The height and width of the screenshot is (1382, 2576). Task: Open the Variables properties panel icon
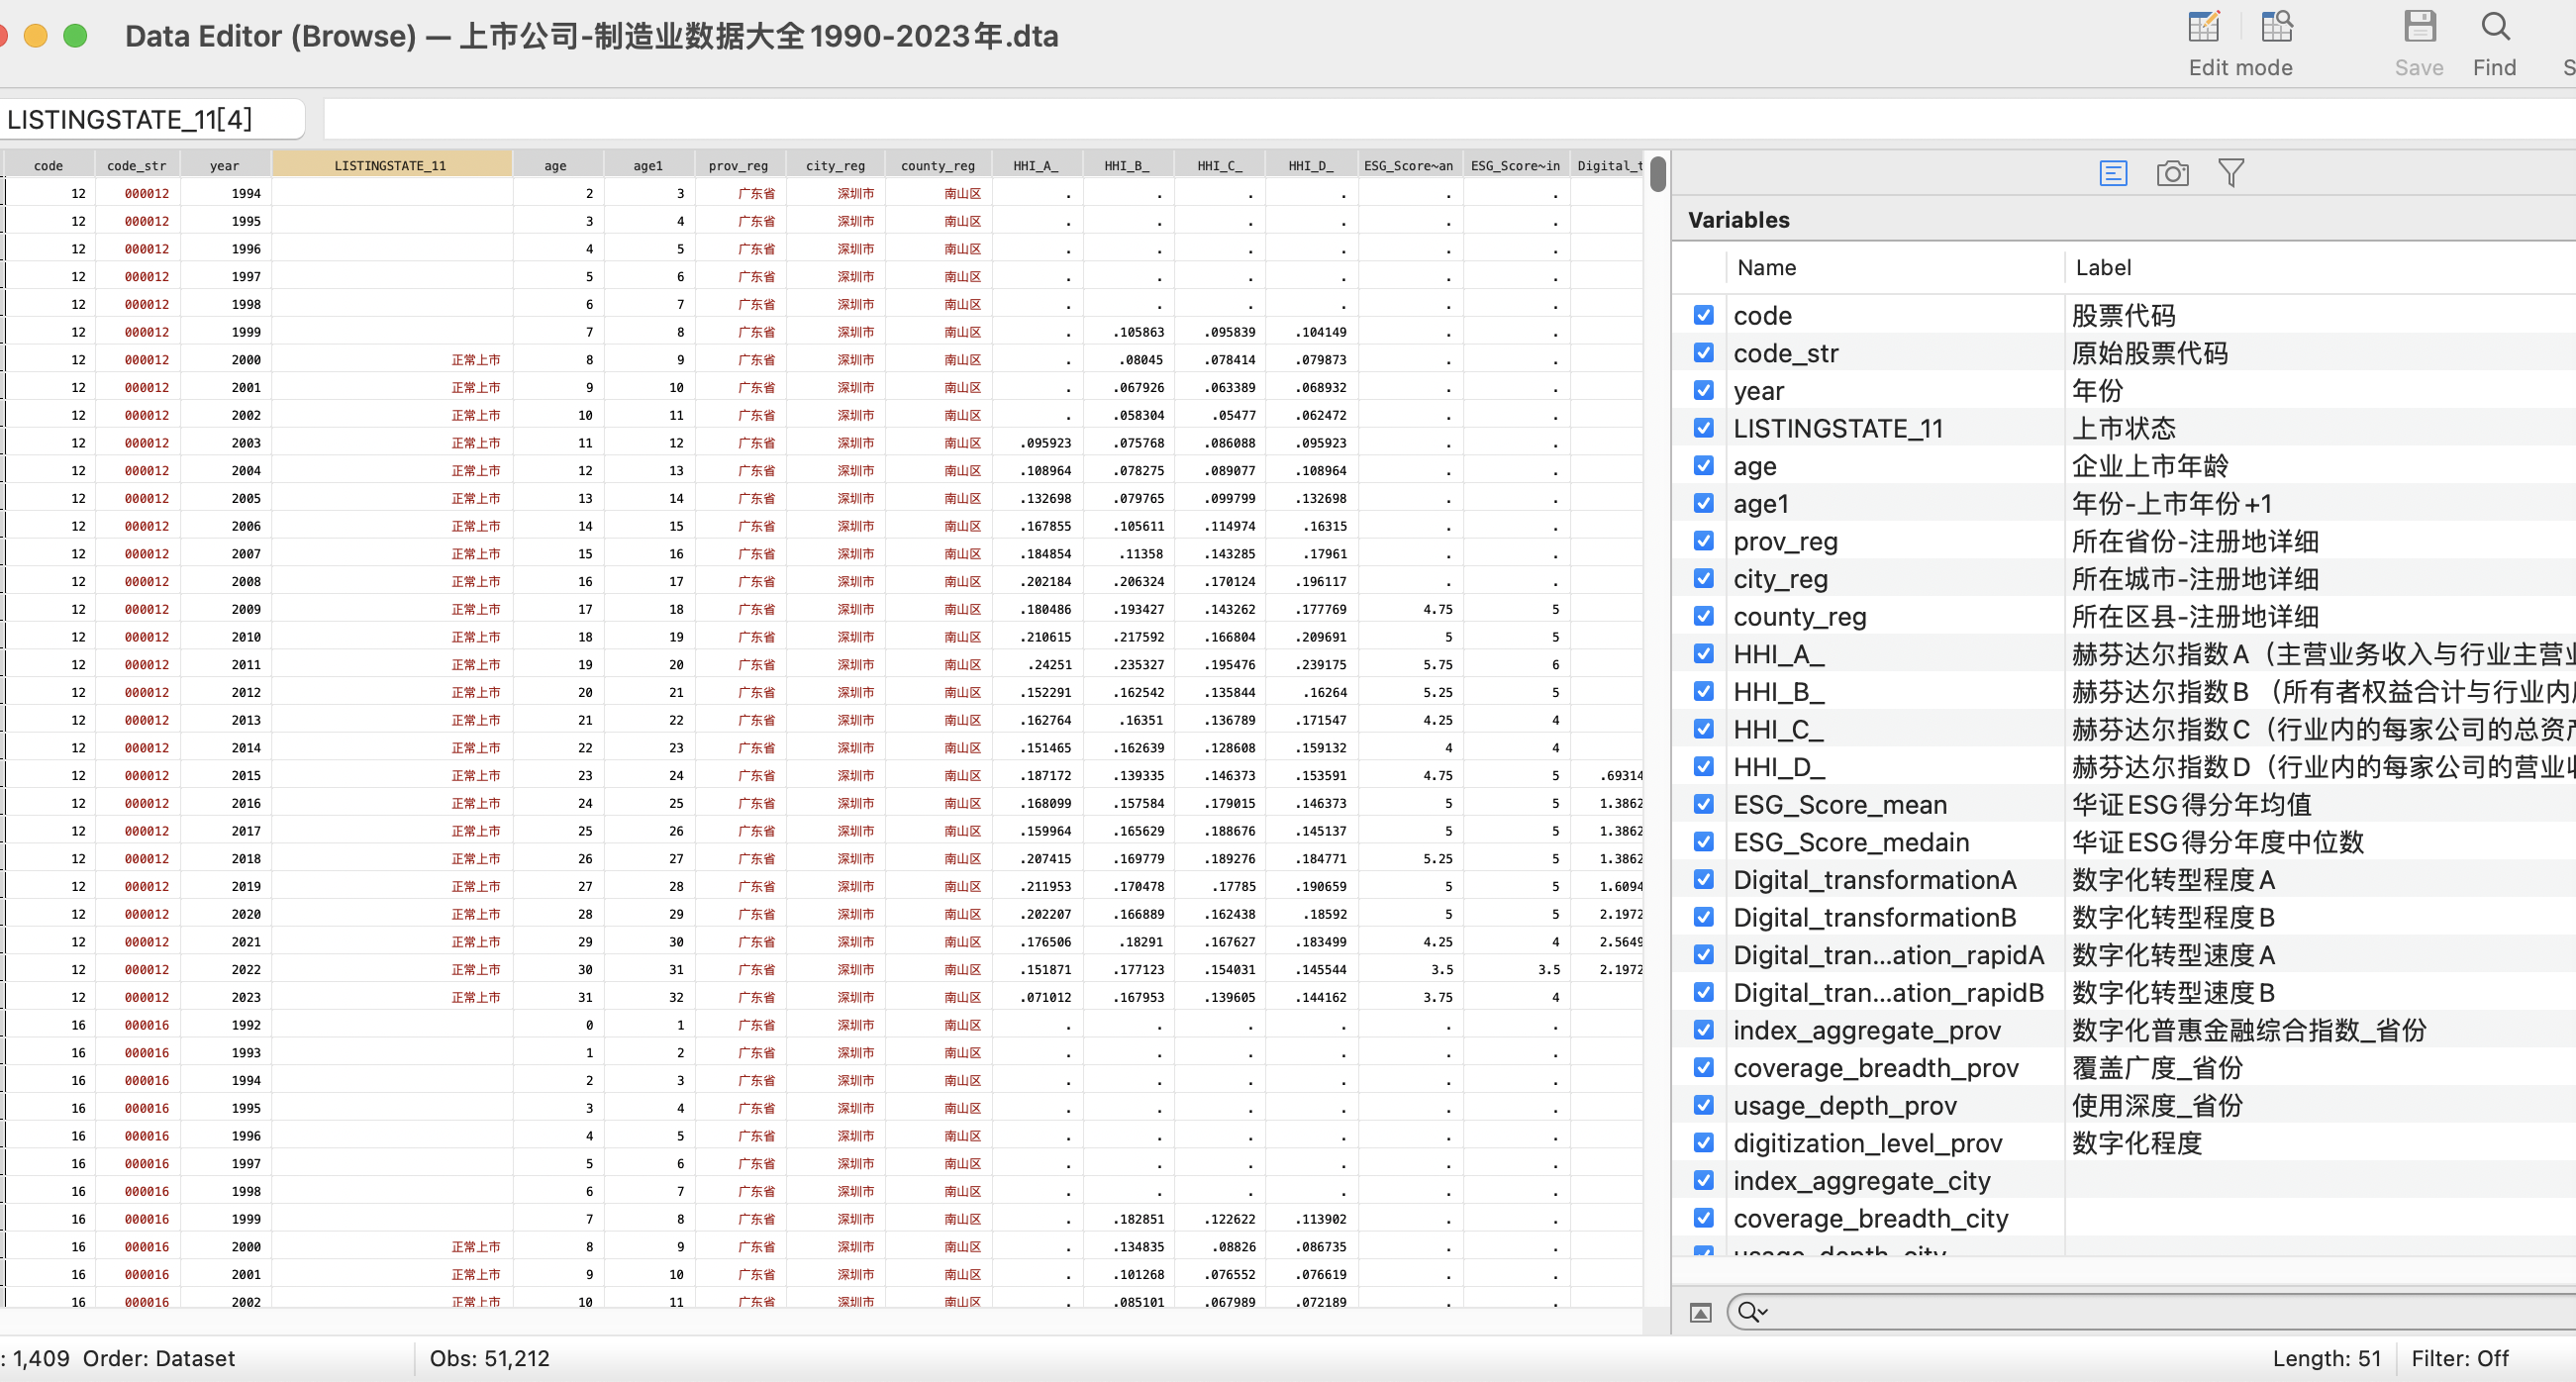[x=2112, y=174]
